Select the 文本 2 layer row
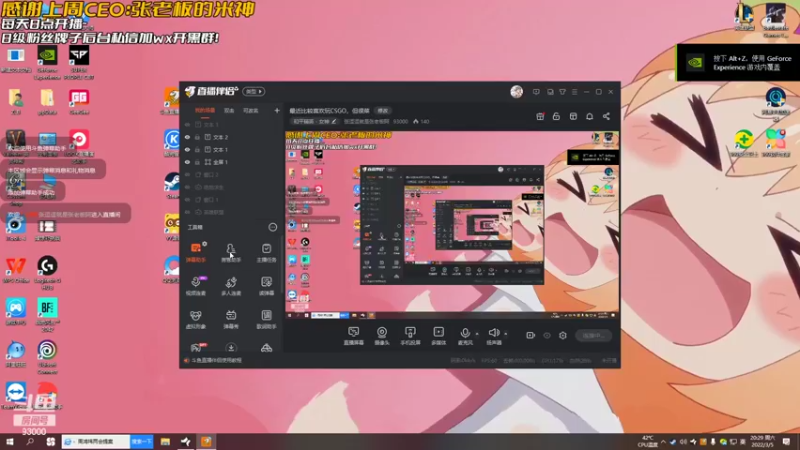The image size is (800, 450). pyautogui.click(x=232, y=137)
